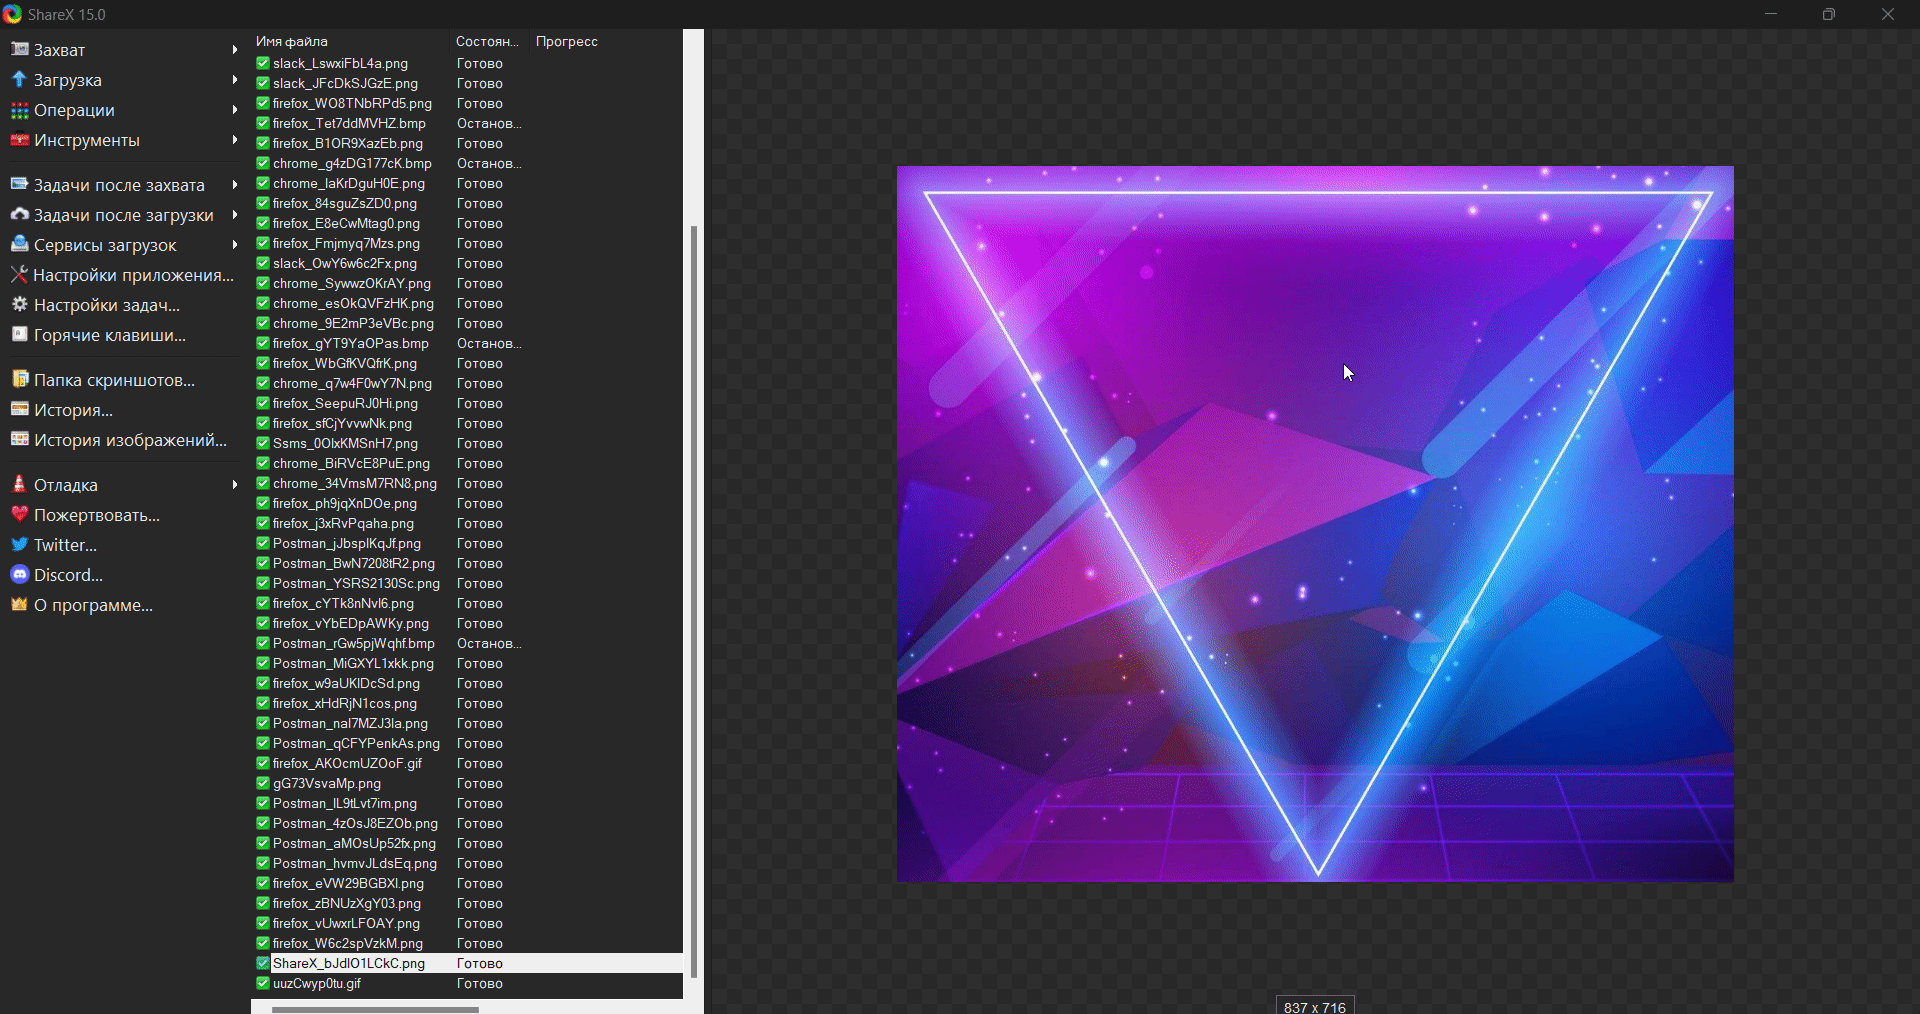Click the Горячие клавиши icon
This screenshot has height=1014, width=1920.
[19, 334]
